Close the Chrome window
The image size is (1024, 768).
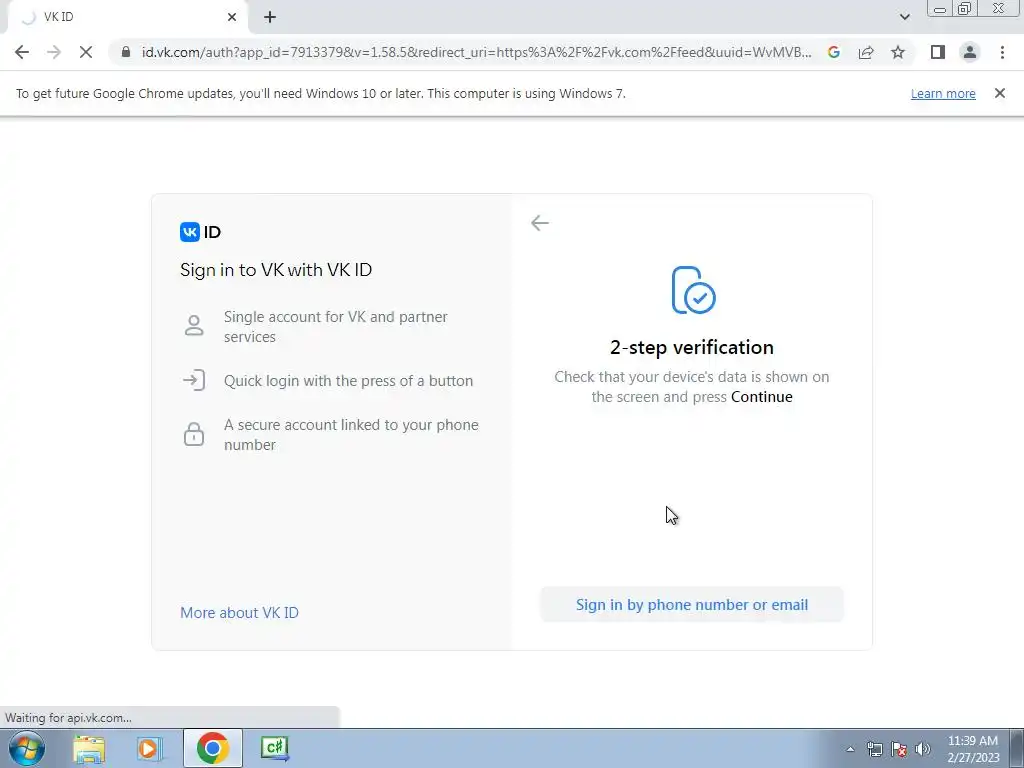coord(999,8)
